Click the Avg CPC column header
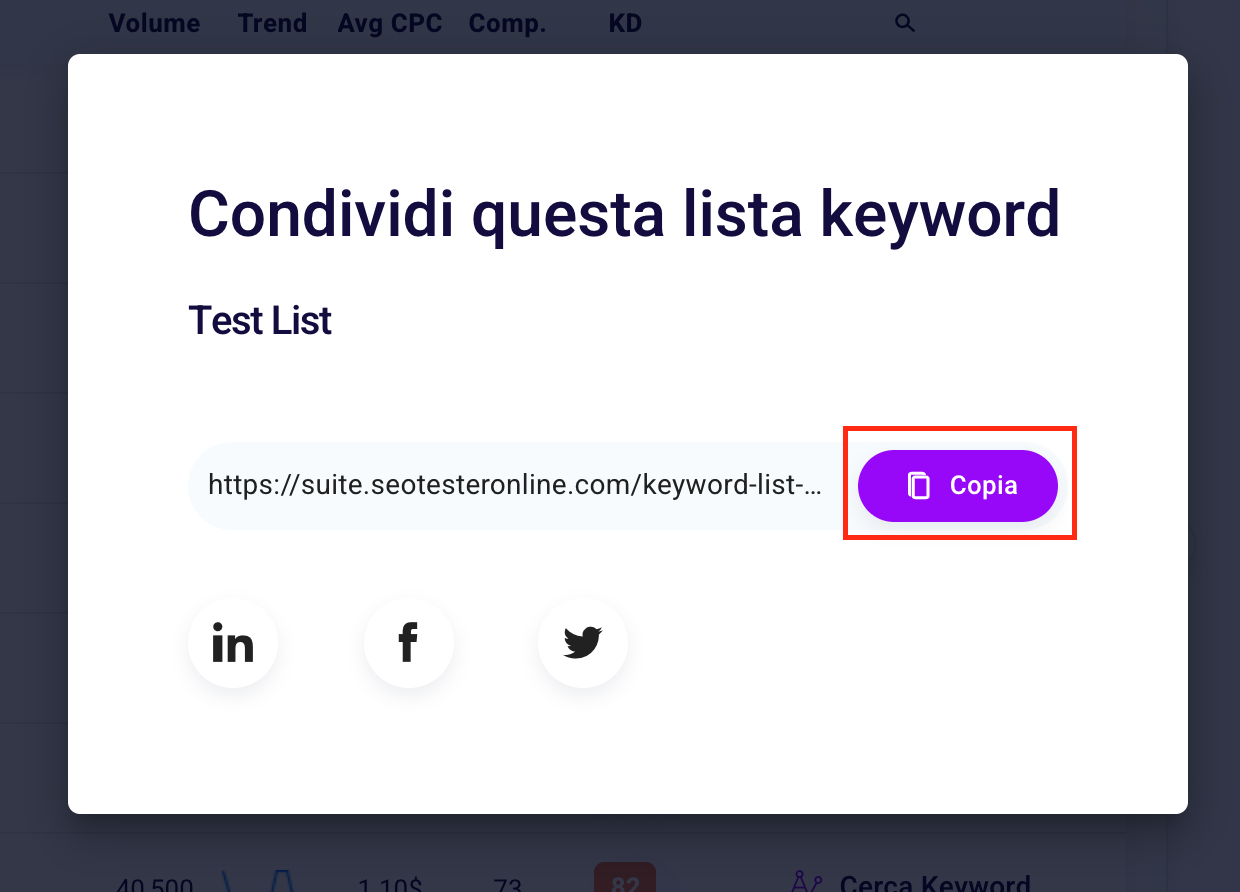Viewport: 1240px width, 892px height. [x=390, y=23]
